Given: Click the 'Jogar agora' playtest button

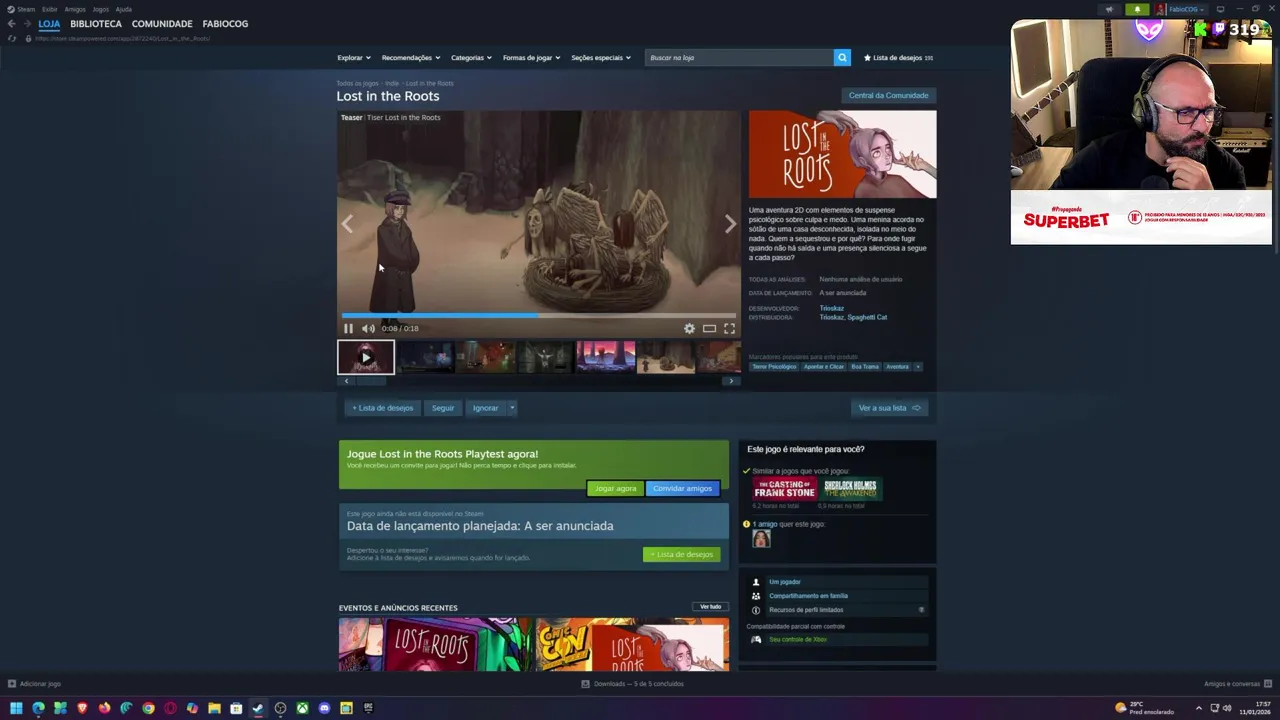Looking at the screenshot, I should [x=615, y=488].
